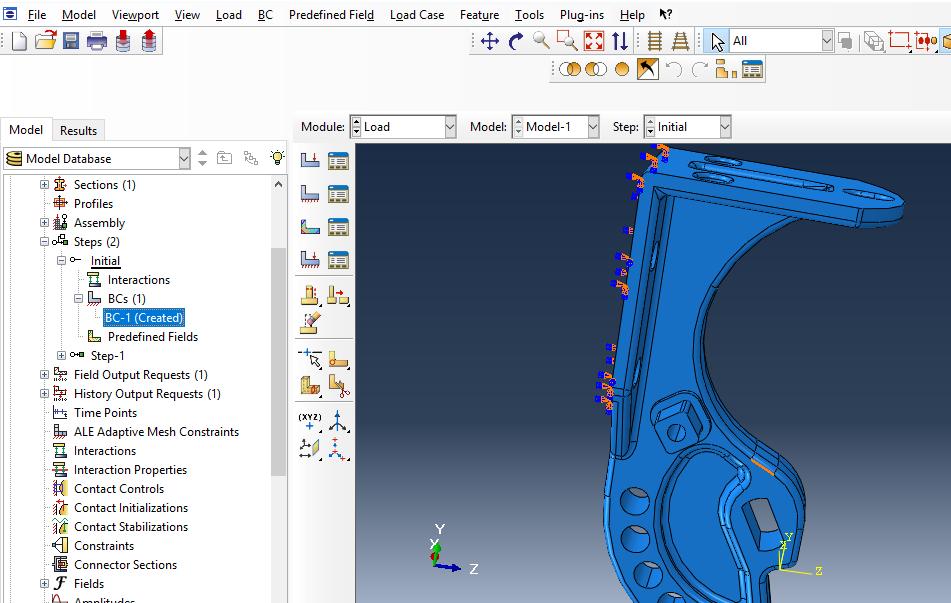Click the Create Load tool
Image resolution: width=951 pixels, height=603 pixels.
click(x=310, y=160)
